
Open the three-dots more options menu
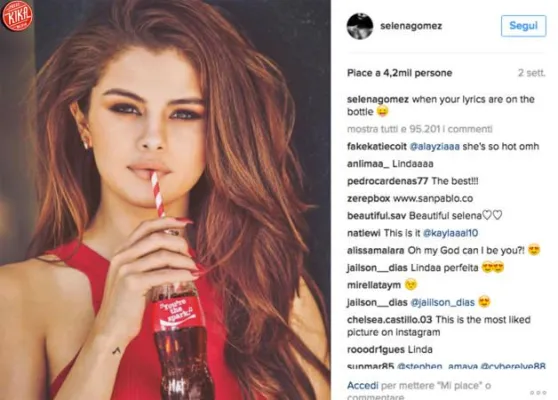coord(538,393)
